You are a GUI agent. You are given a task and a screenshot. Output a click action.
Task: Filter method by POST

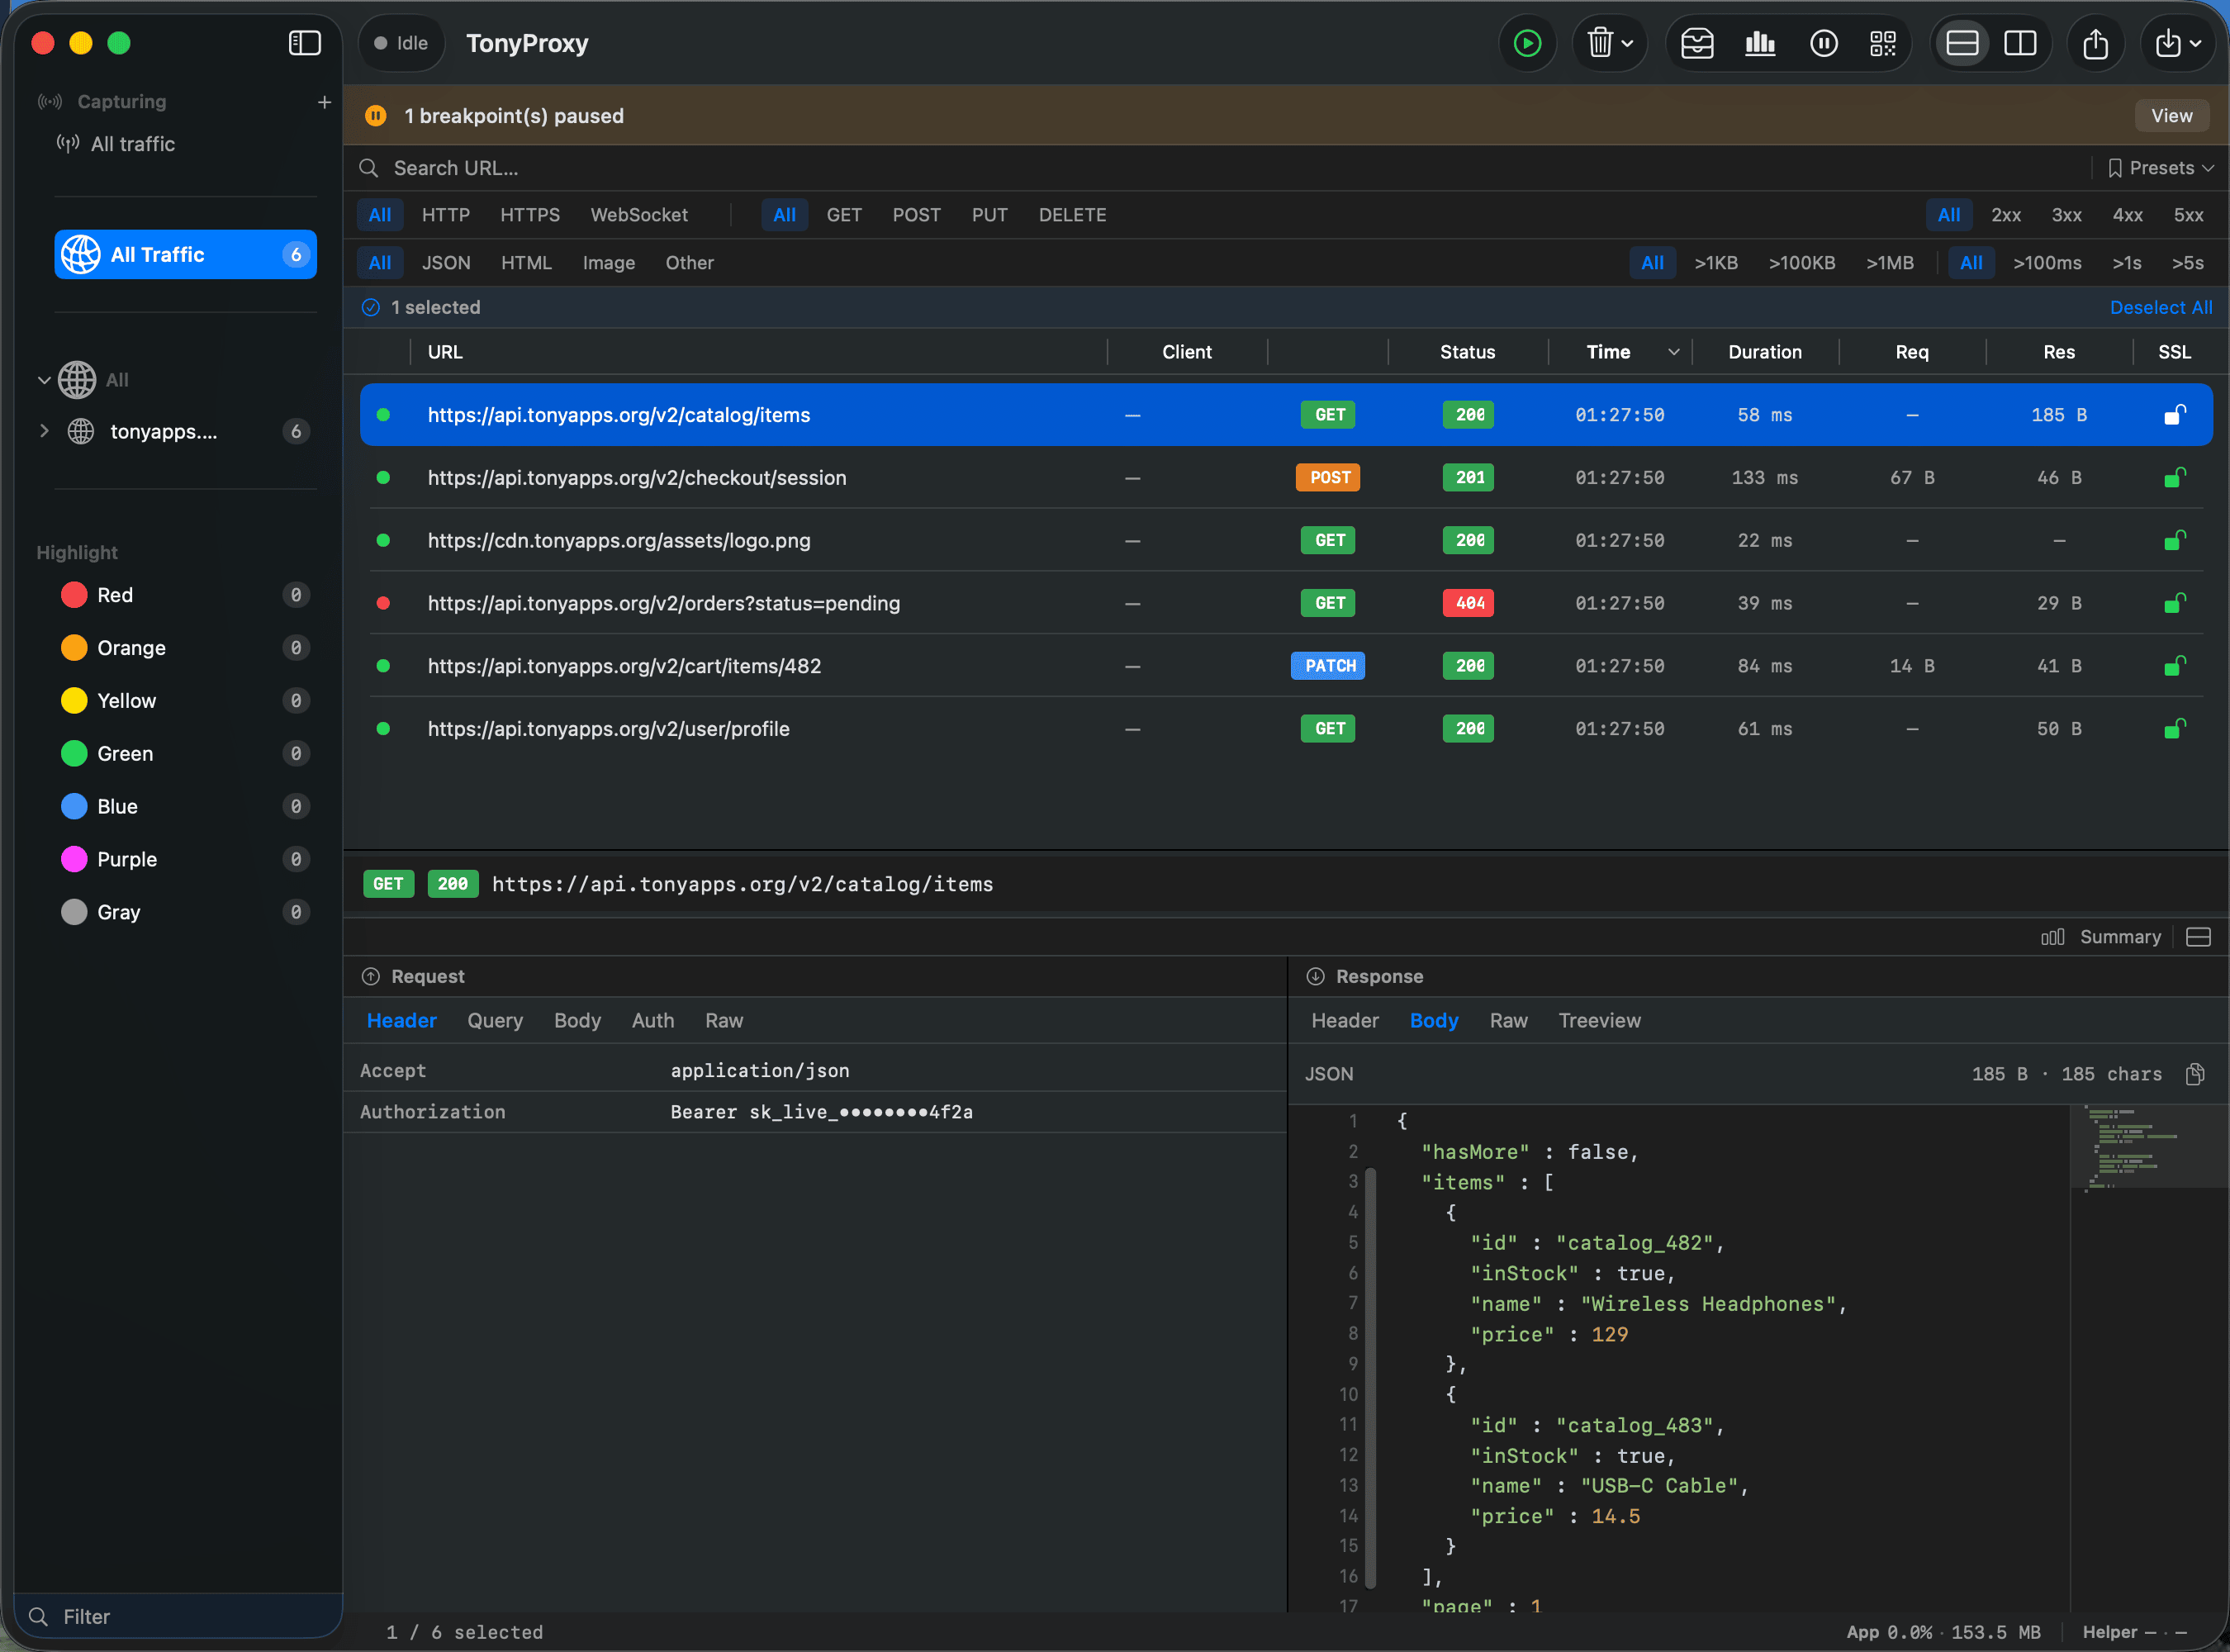(x=916, y=215)
